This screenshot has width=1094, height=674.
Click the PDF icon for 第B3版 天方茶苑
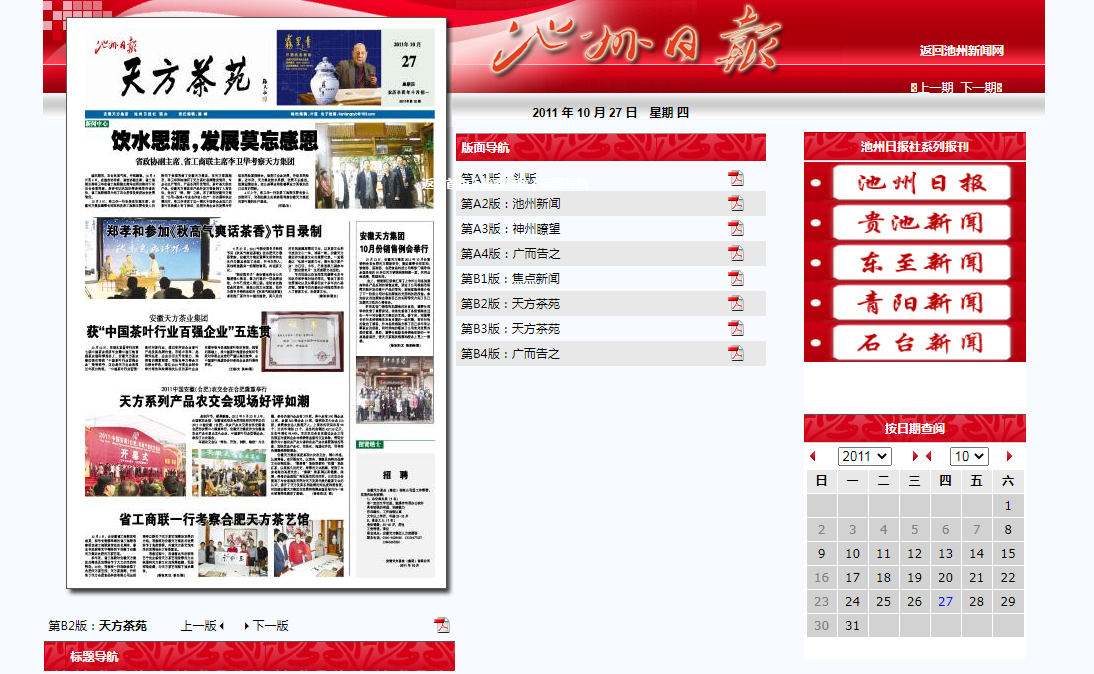click(736, 329)
